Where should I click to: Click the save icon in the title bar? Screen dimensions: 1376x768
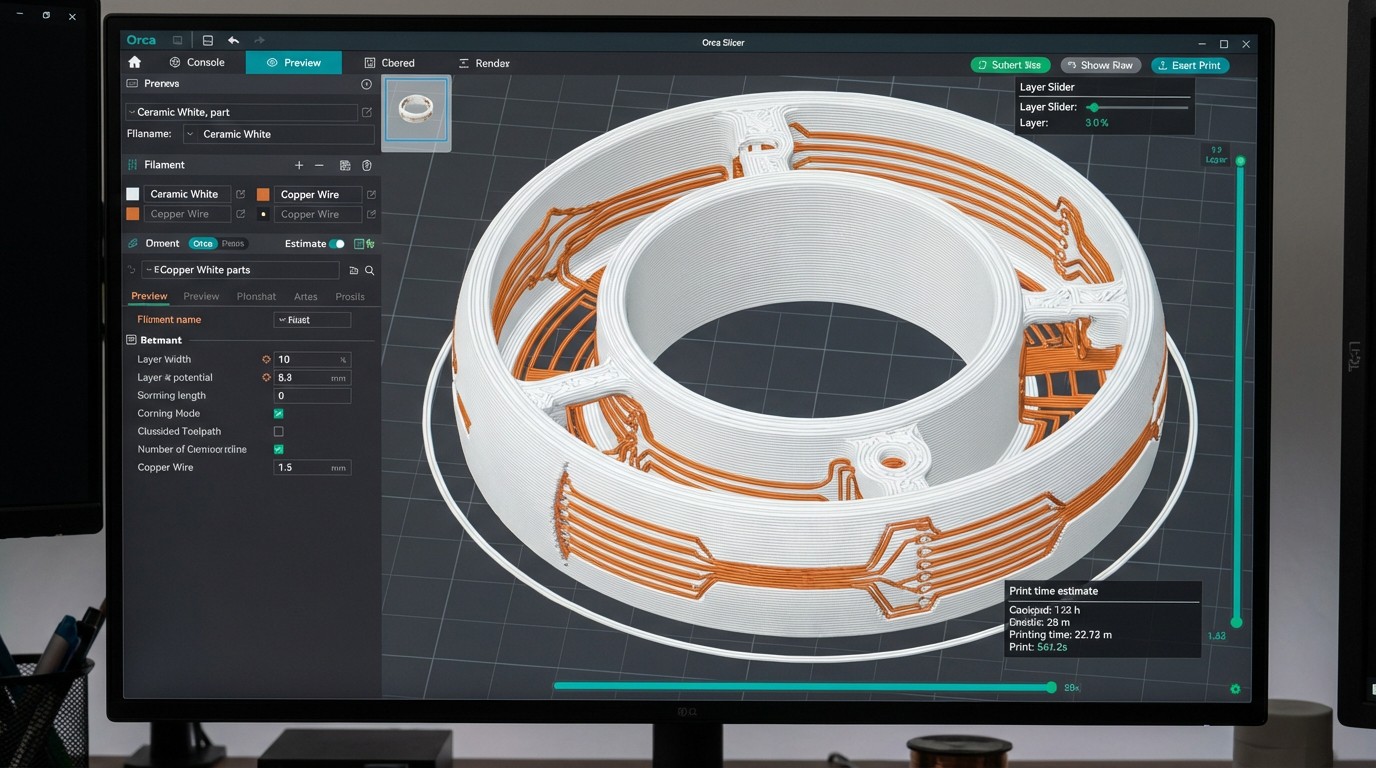click(x=207, y=41)
